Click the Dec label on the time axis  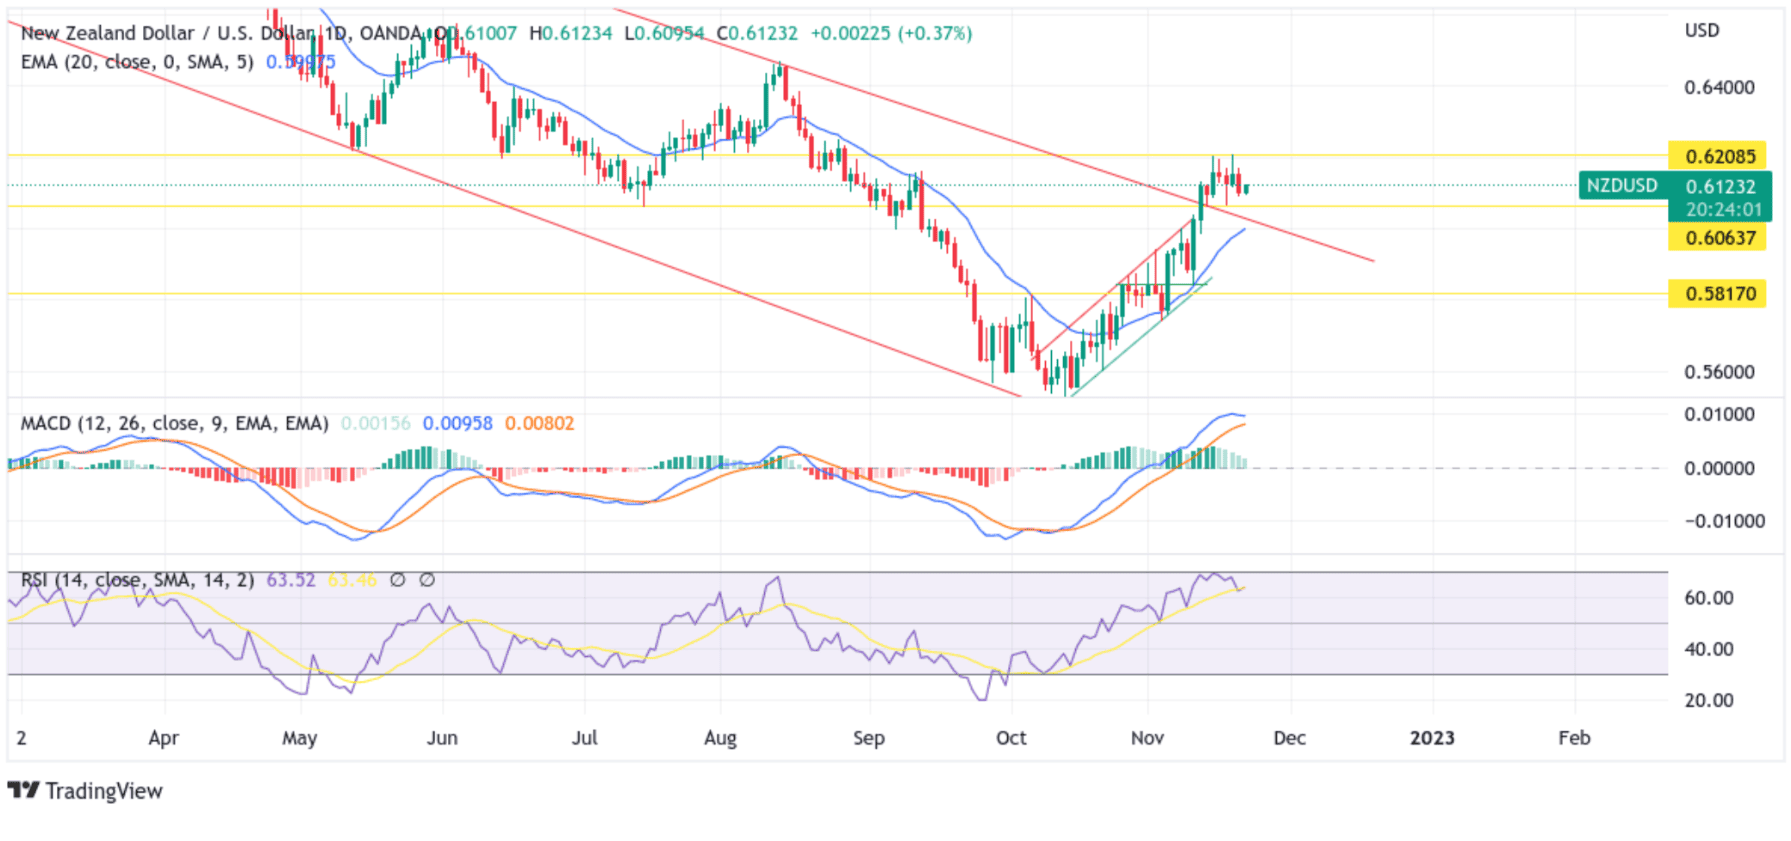(1289, 738)
